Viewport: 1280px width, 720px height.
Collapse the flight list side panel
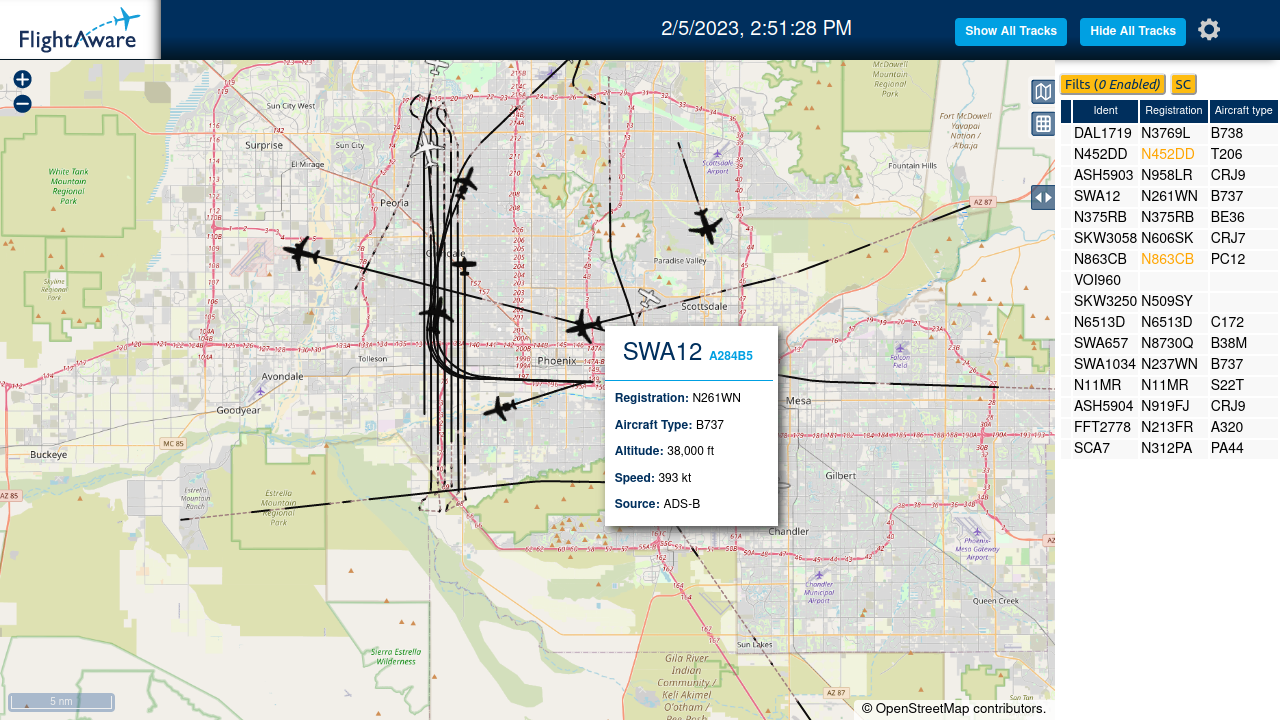(x=1043, y=197)
